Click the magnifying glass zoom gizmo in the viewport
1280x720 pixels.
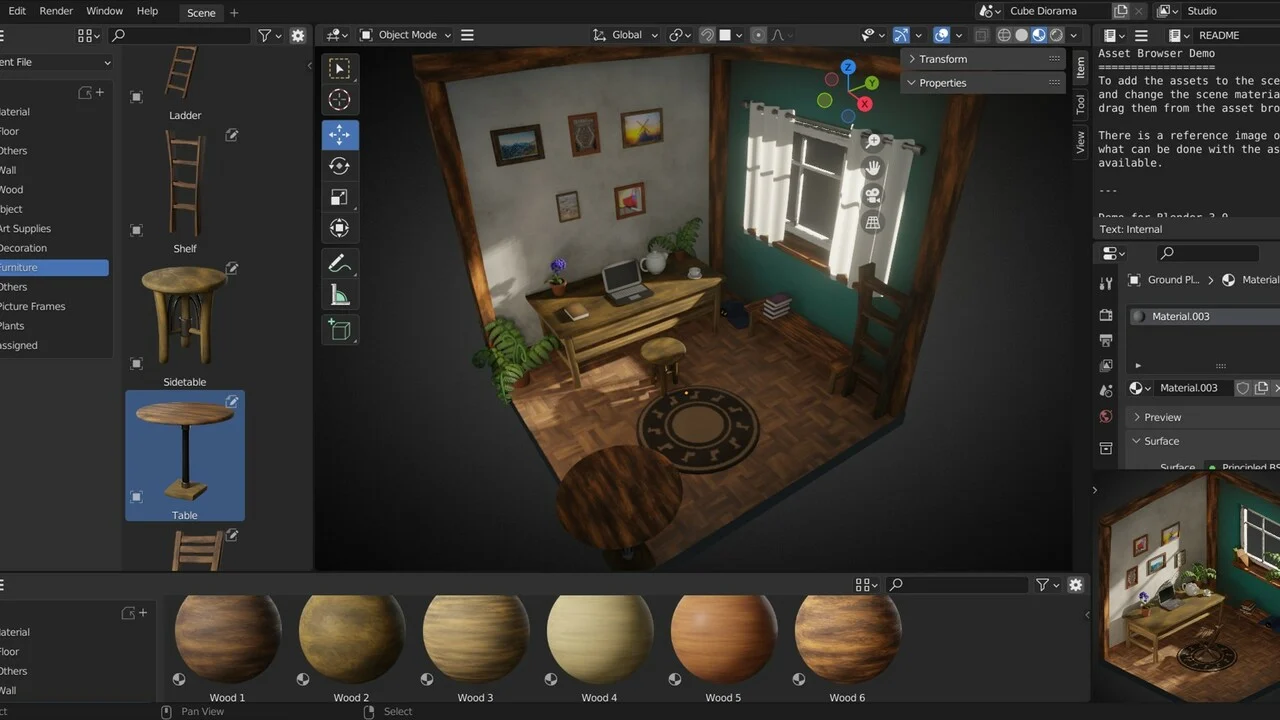pyautogui.click(x=871, y=141)
